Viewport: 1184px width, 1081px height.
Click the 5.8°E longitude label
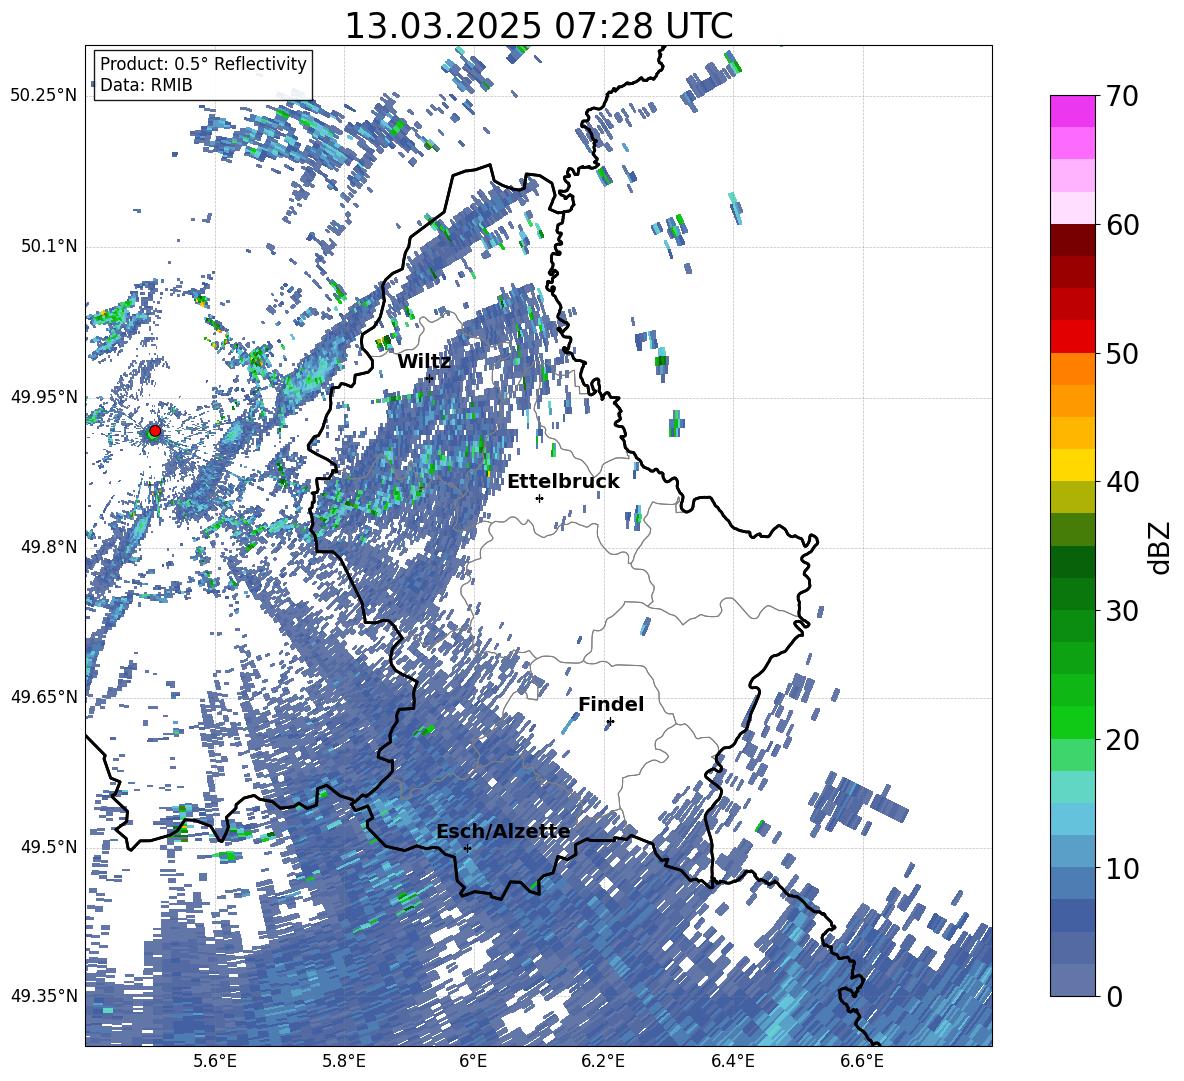344,1061
